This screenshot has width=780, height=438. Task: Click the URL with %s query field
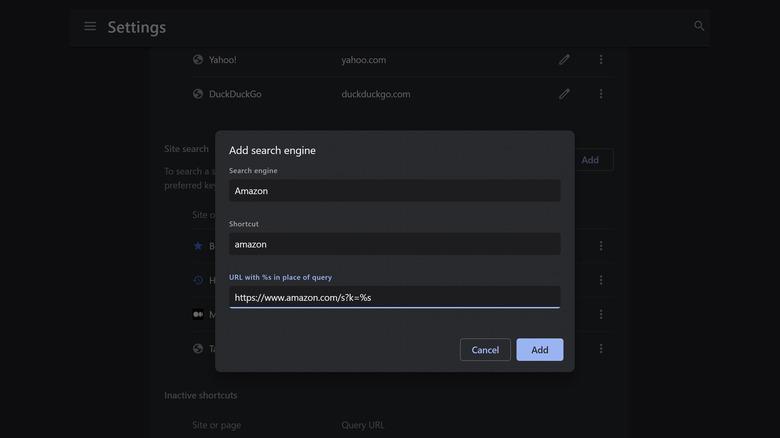click(x=394, y=297)
